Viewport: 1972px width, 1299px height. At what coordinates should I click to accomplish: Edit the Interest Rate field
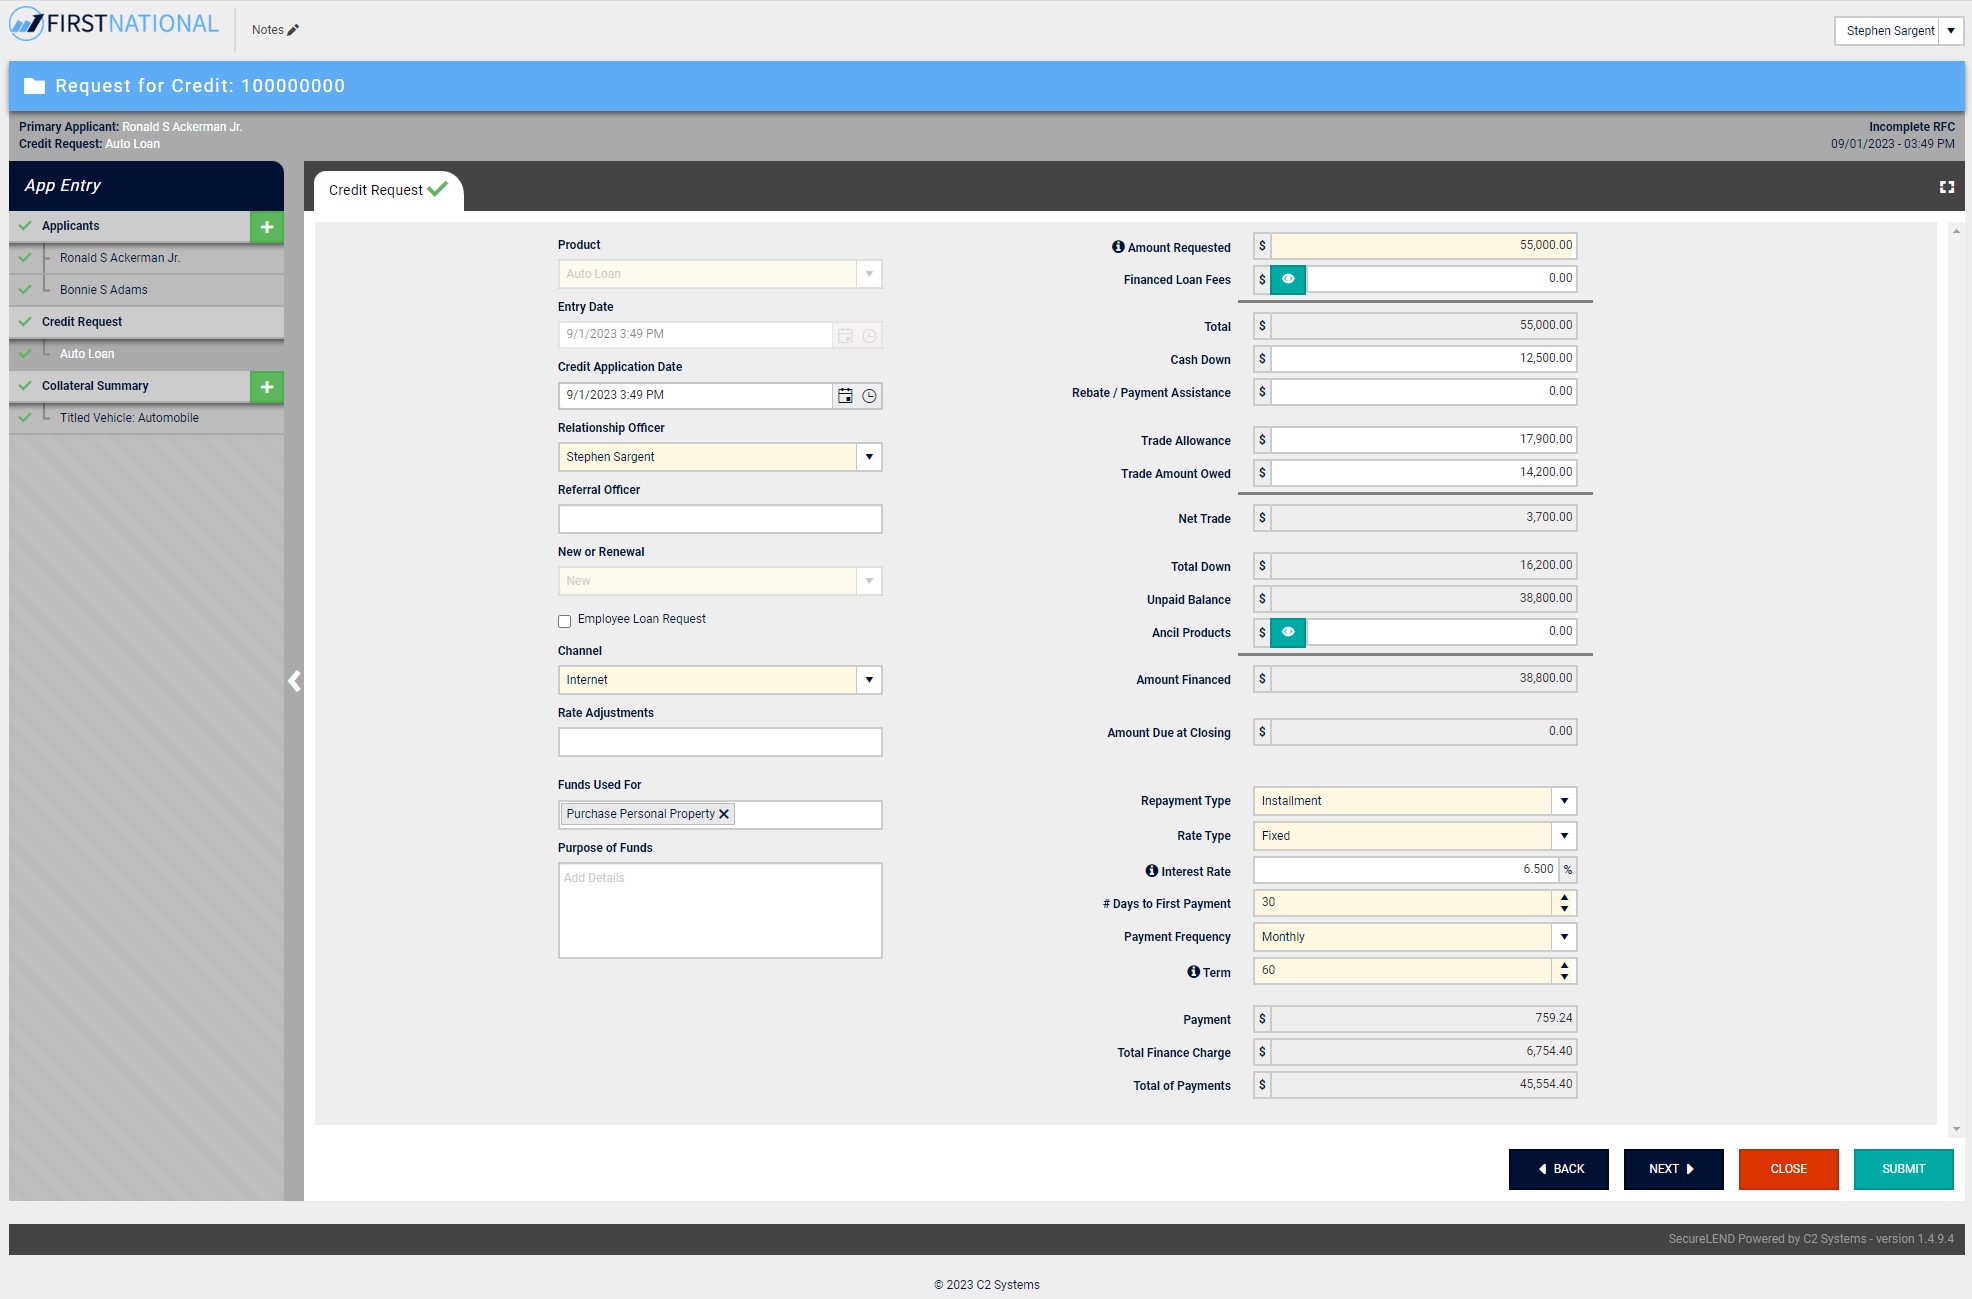(x=1406, y=870)
